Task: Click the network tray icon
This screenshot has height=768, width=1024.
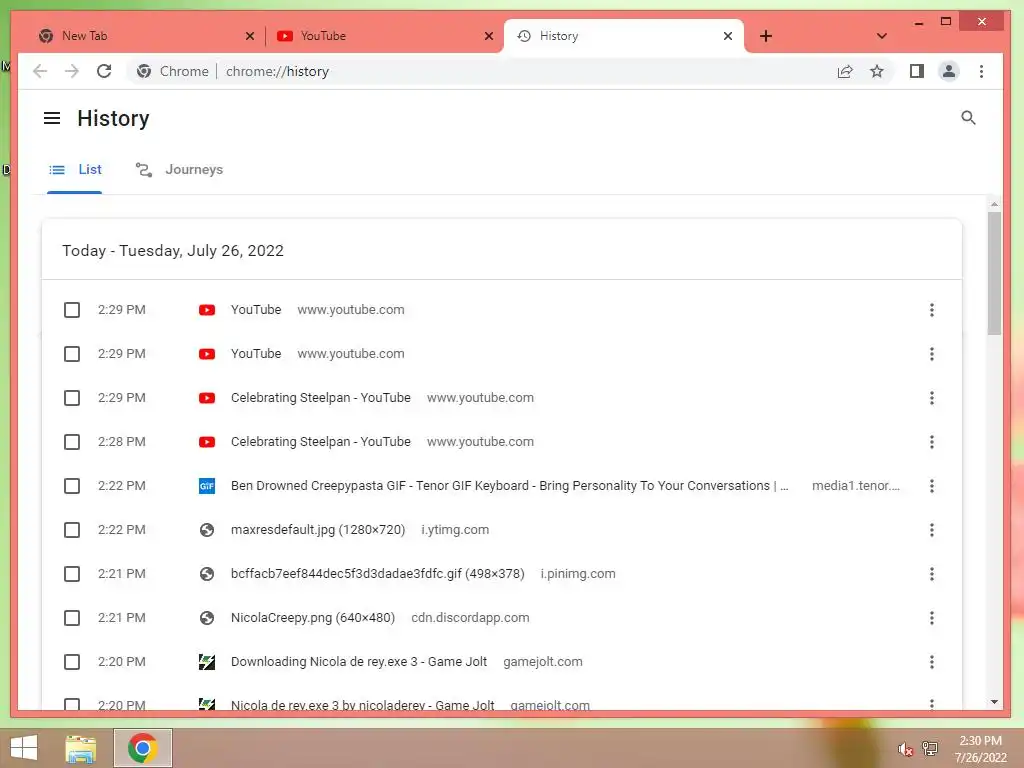Action: 929,748
